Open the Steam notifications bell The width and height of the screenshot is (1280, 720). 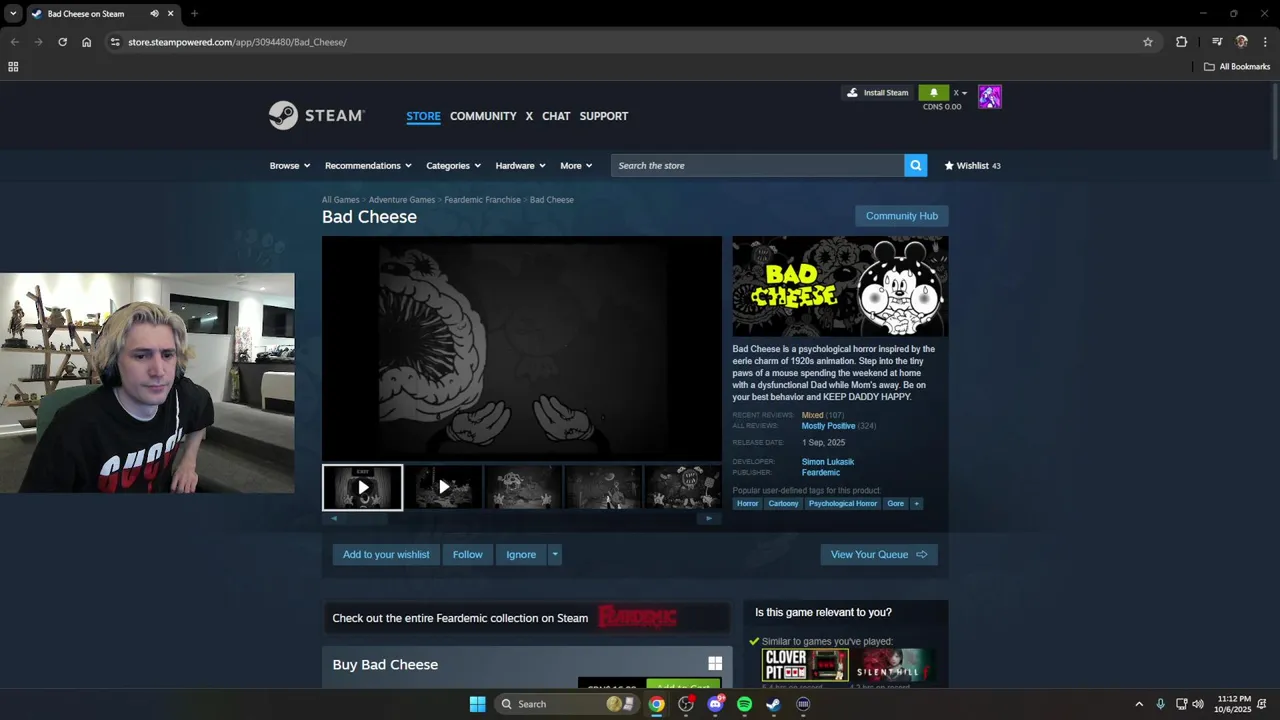point(934,93)
